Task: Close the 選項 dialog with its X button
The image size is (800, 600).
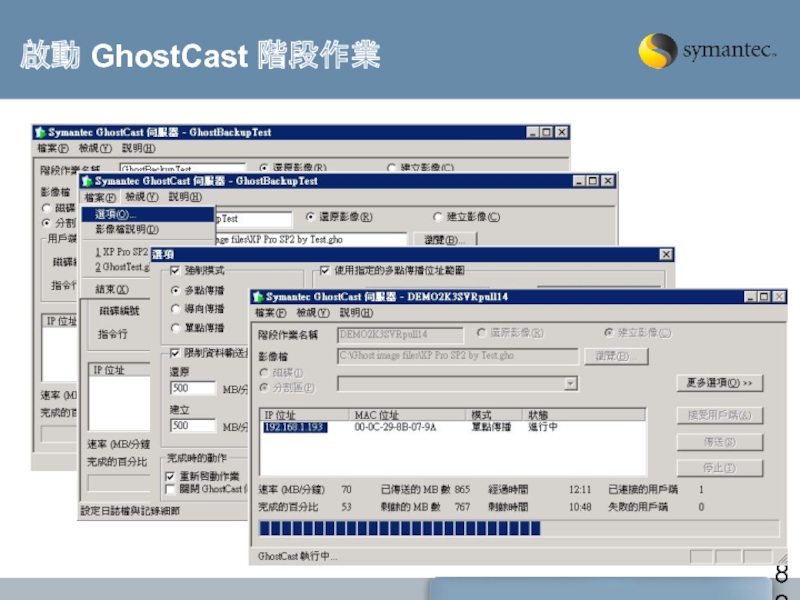Action: coord(666,255)
